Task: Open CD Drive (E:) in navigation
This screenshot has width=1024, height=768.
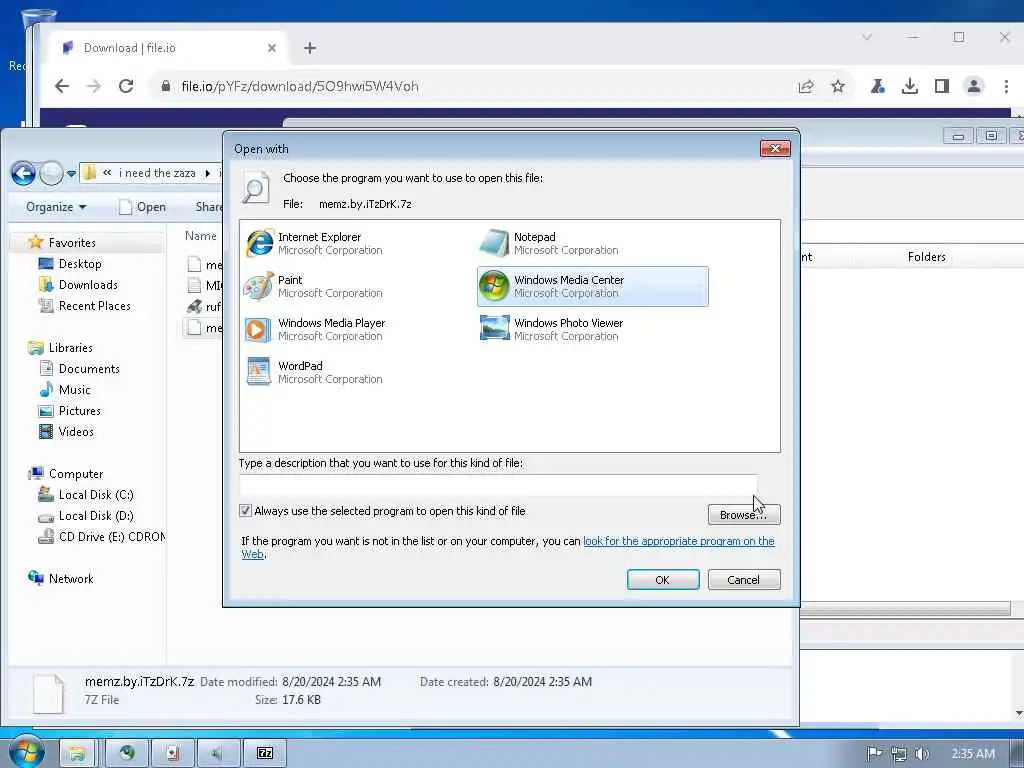Action: [111, 537]
